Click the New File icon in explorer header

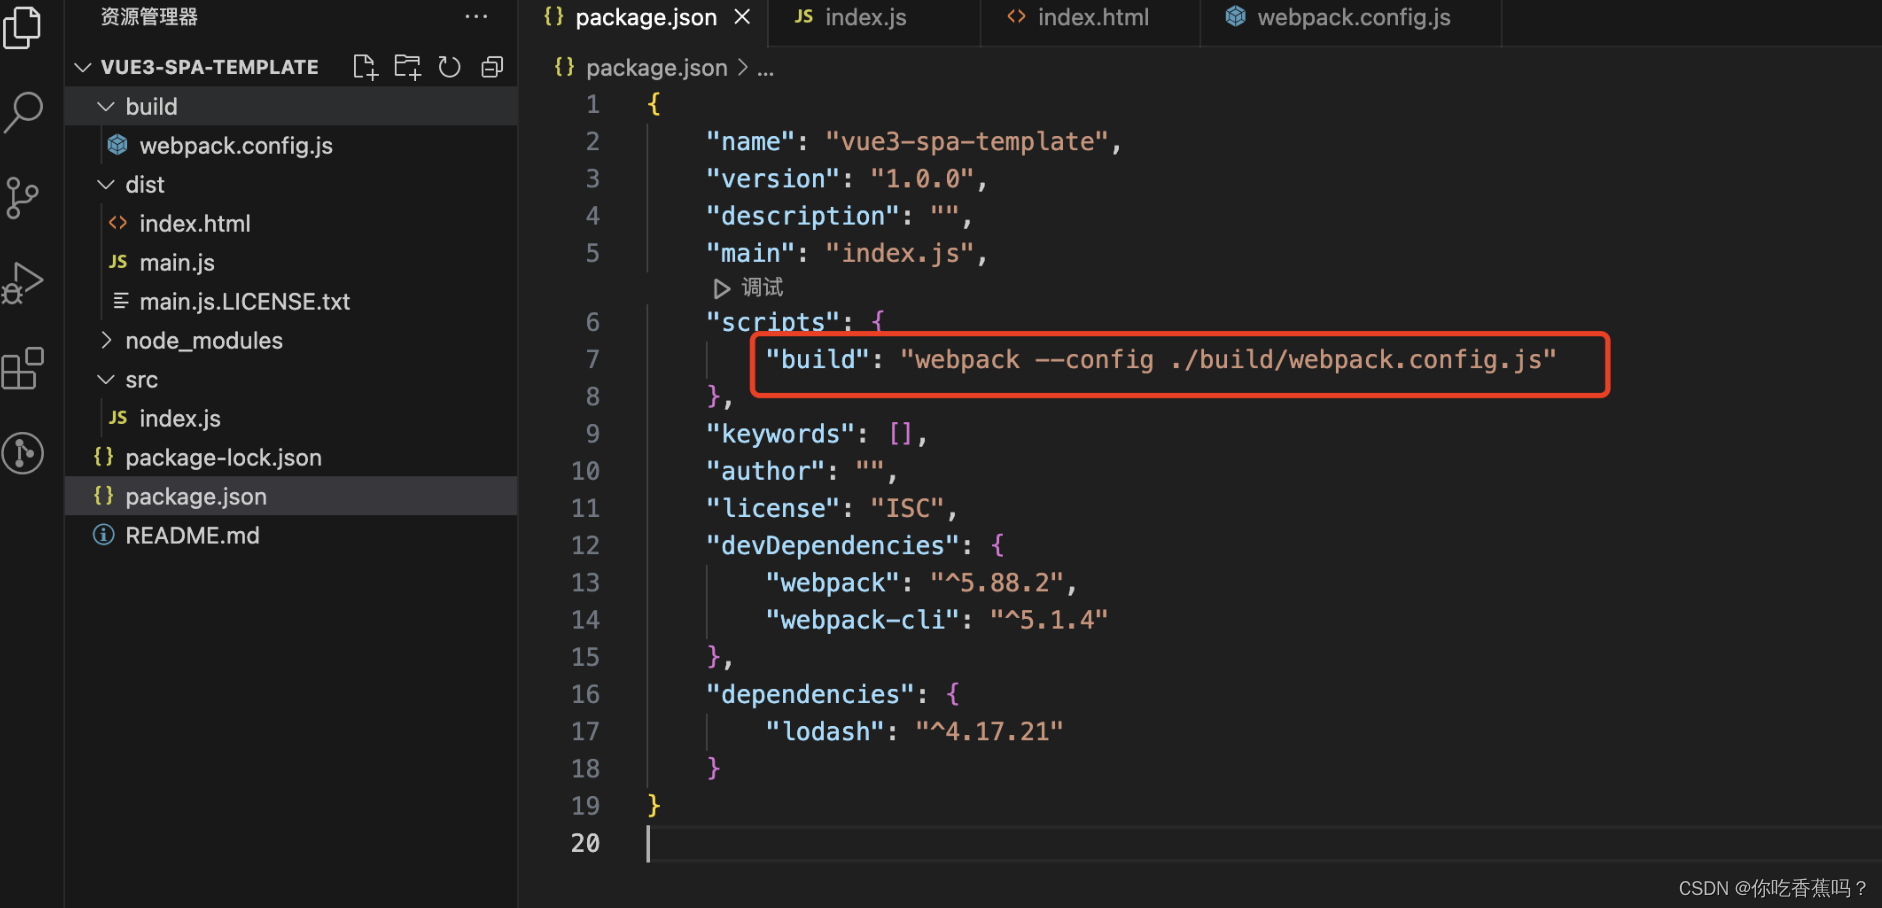pyautogui.click(x=365, y=67)
